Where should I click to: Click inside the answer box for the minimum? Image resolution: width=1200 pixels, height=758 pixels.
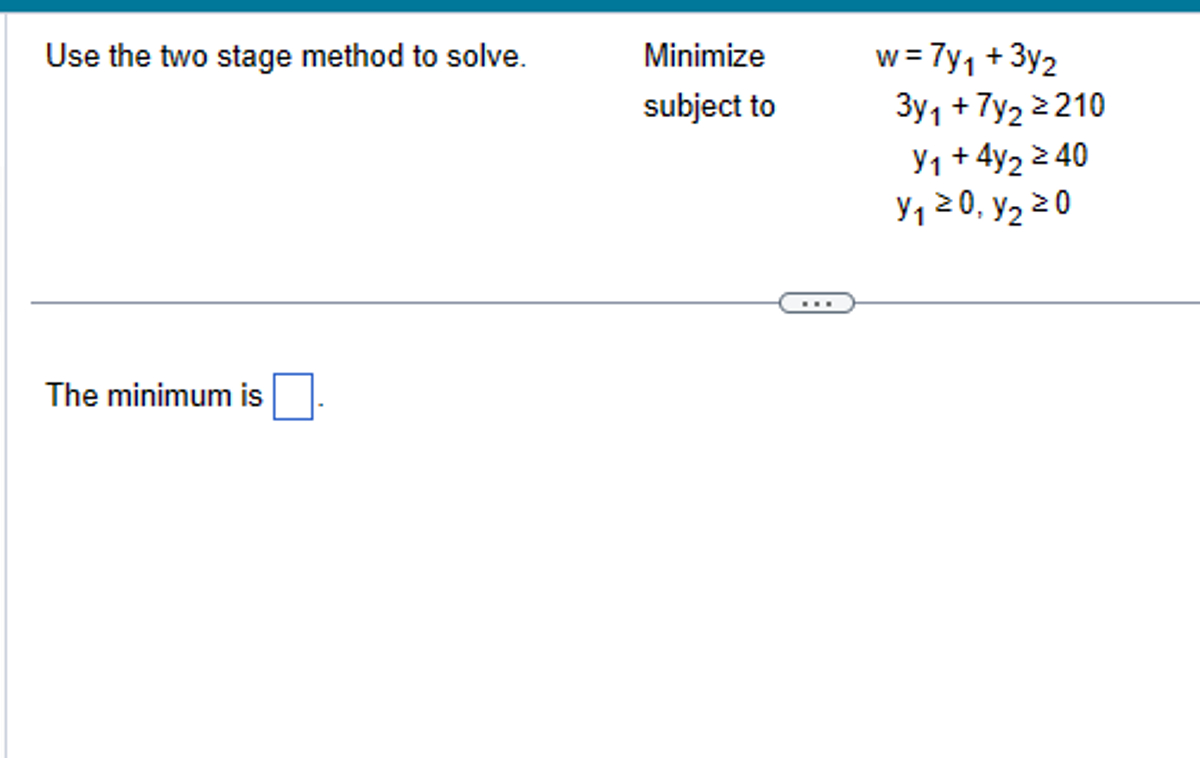coord(292,397)
